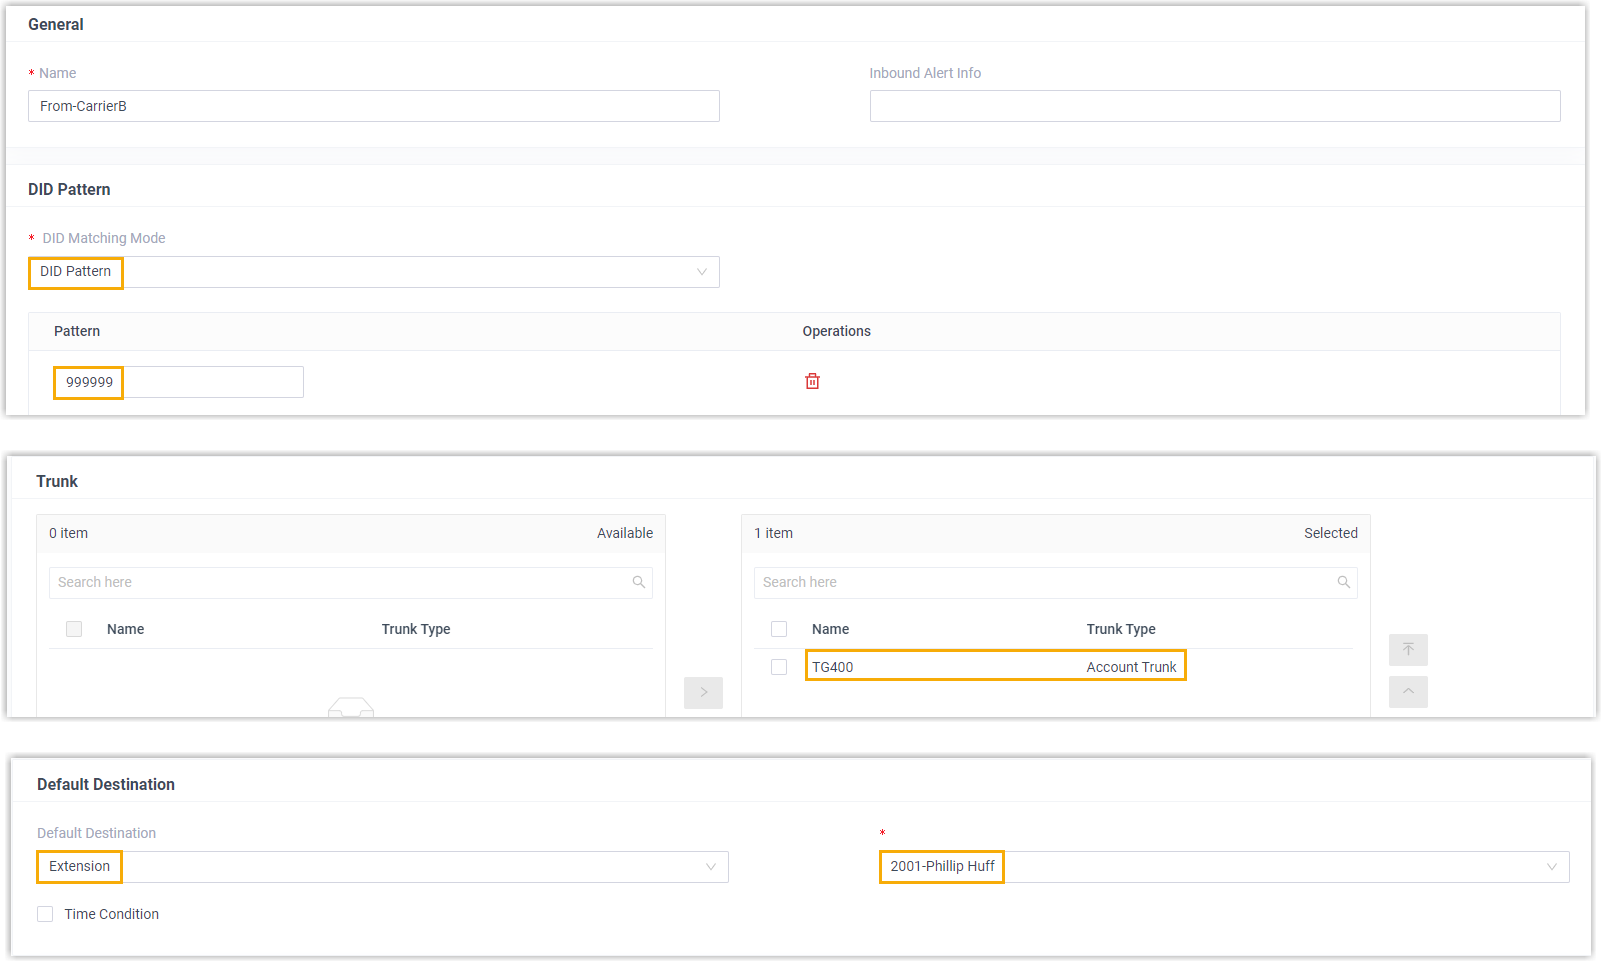Click search icon in Available trunk list

click(638, 582)
